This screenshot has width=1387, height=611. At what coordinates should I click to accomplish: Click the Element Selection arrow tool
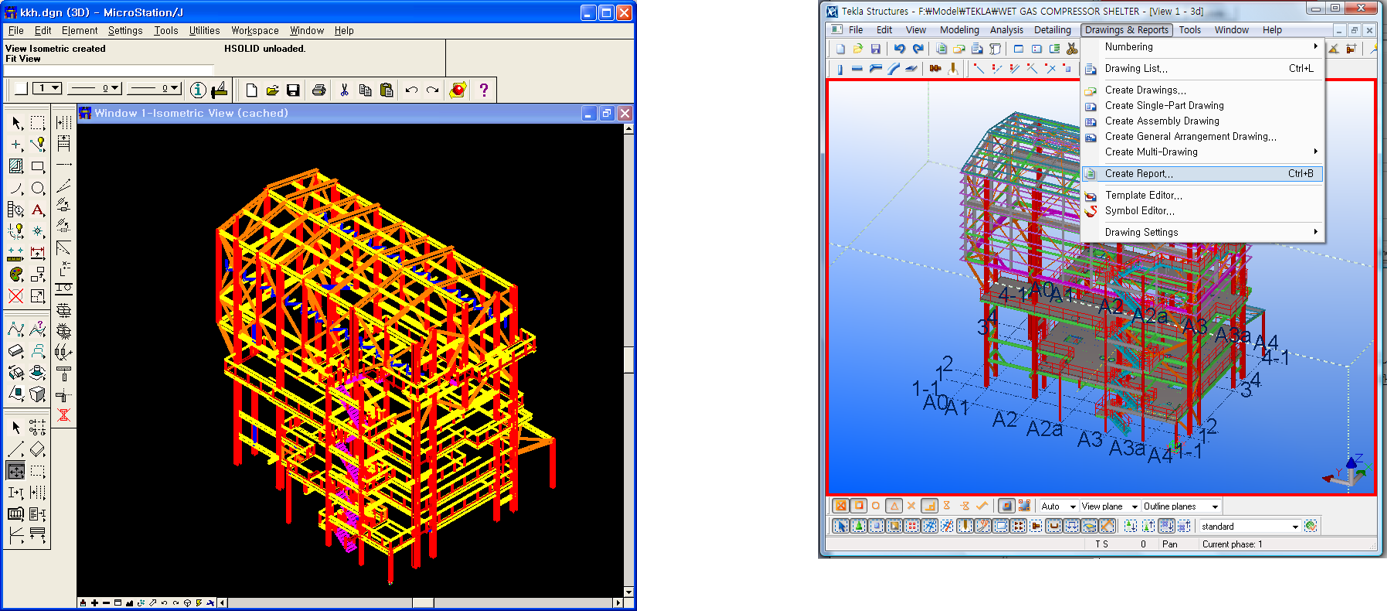click(17, 123)
